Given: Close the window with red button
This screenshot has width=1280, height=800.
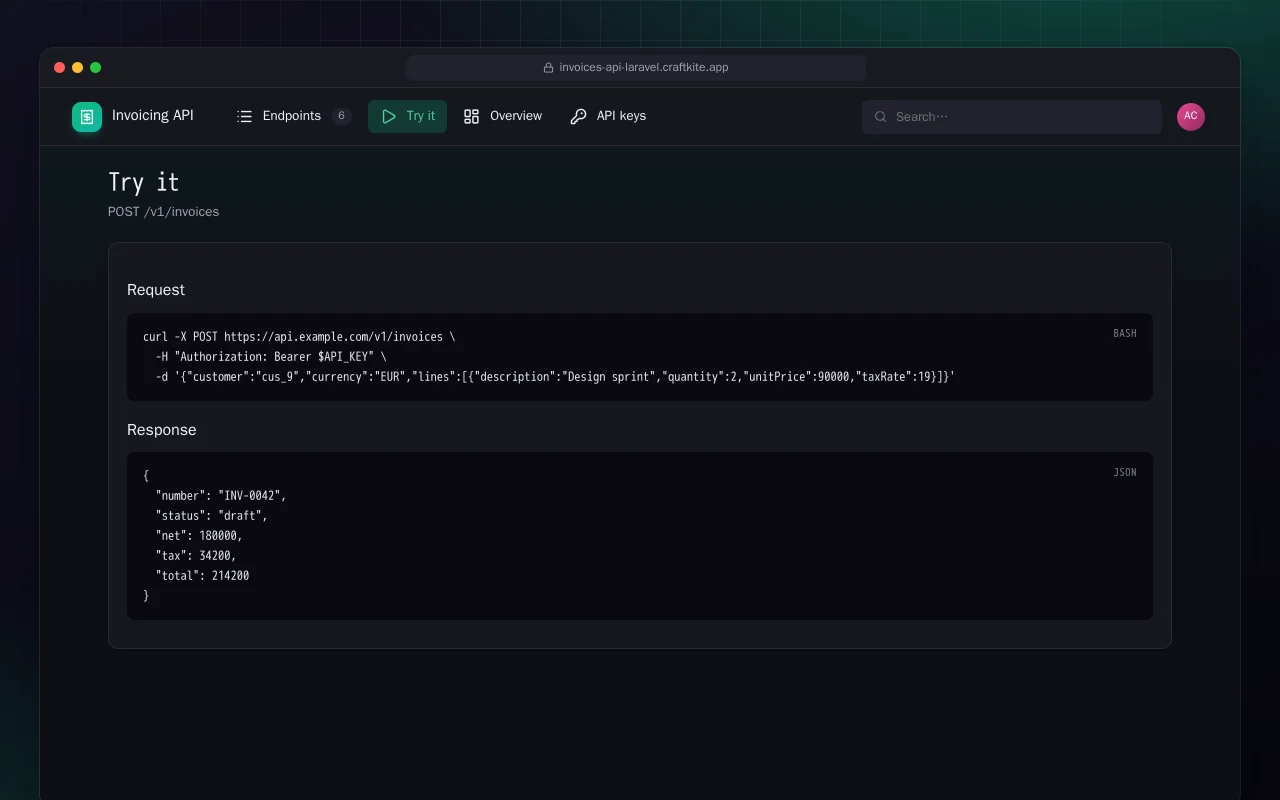Looking at the screenshot, I should coord(59,68).
